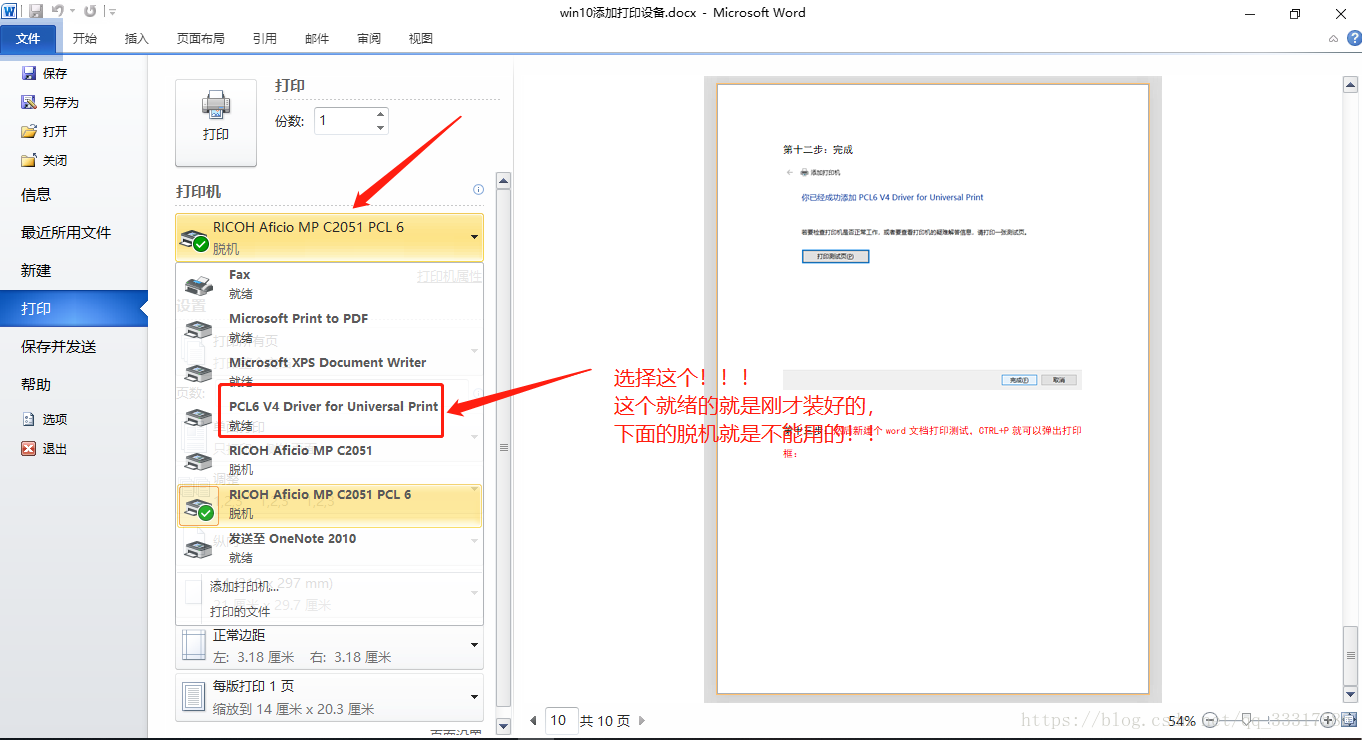Click the print settings scrollbar up arrow
The image size is (1362, 740).
point(503,182)
